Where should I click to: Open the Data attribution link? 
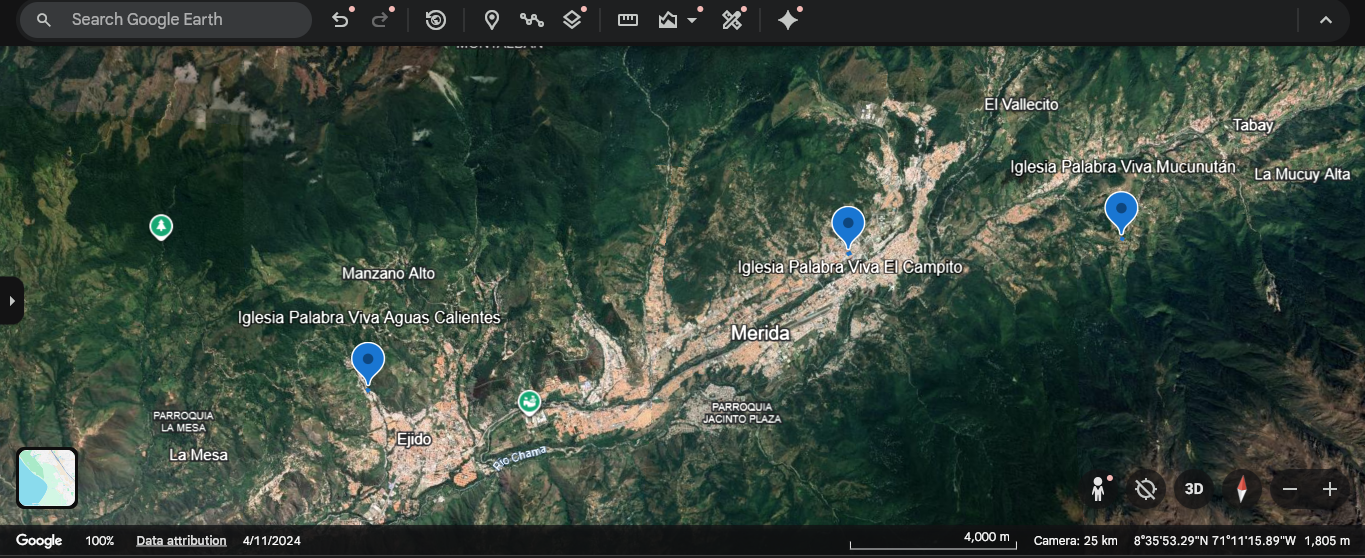[181, 541]
